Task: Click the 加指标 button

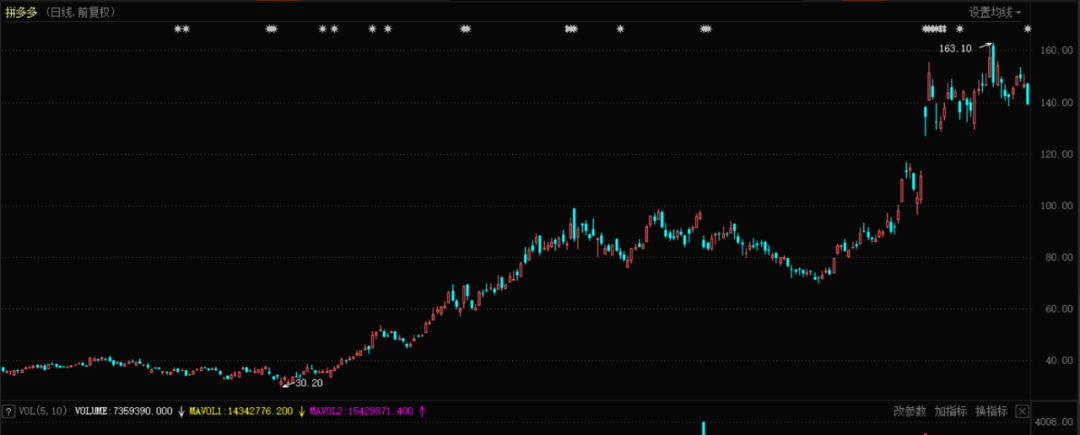Action: coord(951,412)
